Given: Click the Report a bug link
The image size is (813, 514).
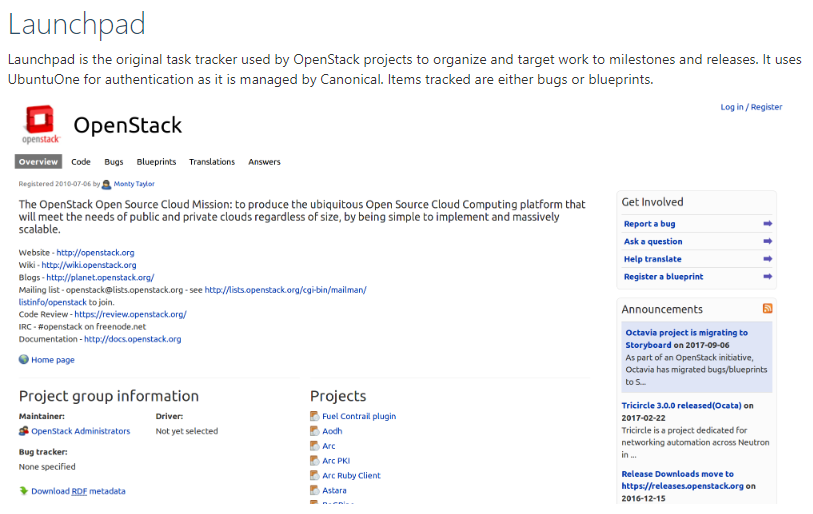Looking at the screenshot, I should (649, 224).
